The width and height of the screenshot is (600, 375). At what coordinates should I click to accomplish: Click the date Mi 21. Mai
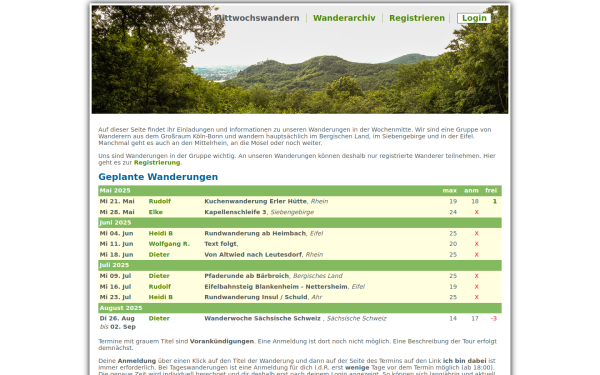point(117,201)
